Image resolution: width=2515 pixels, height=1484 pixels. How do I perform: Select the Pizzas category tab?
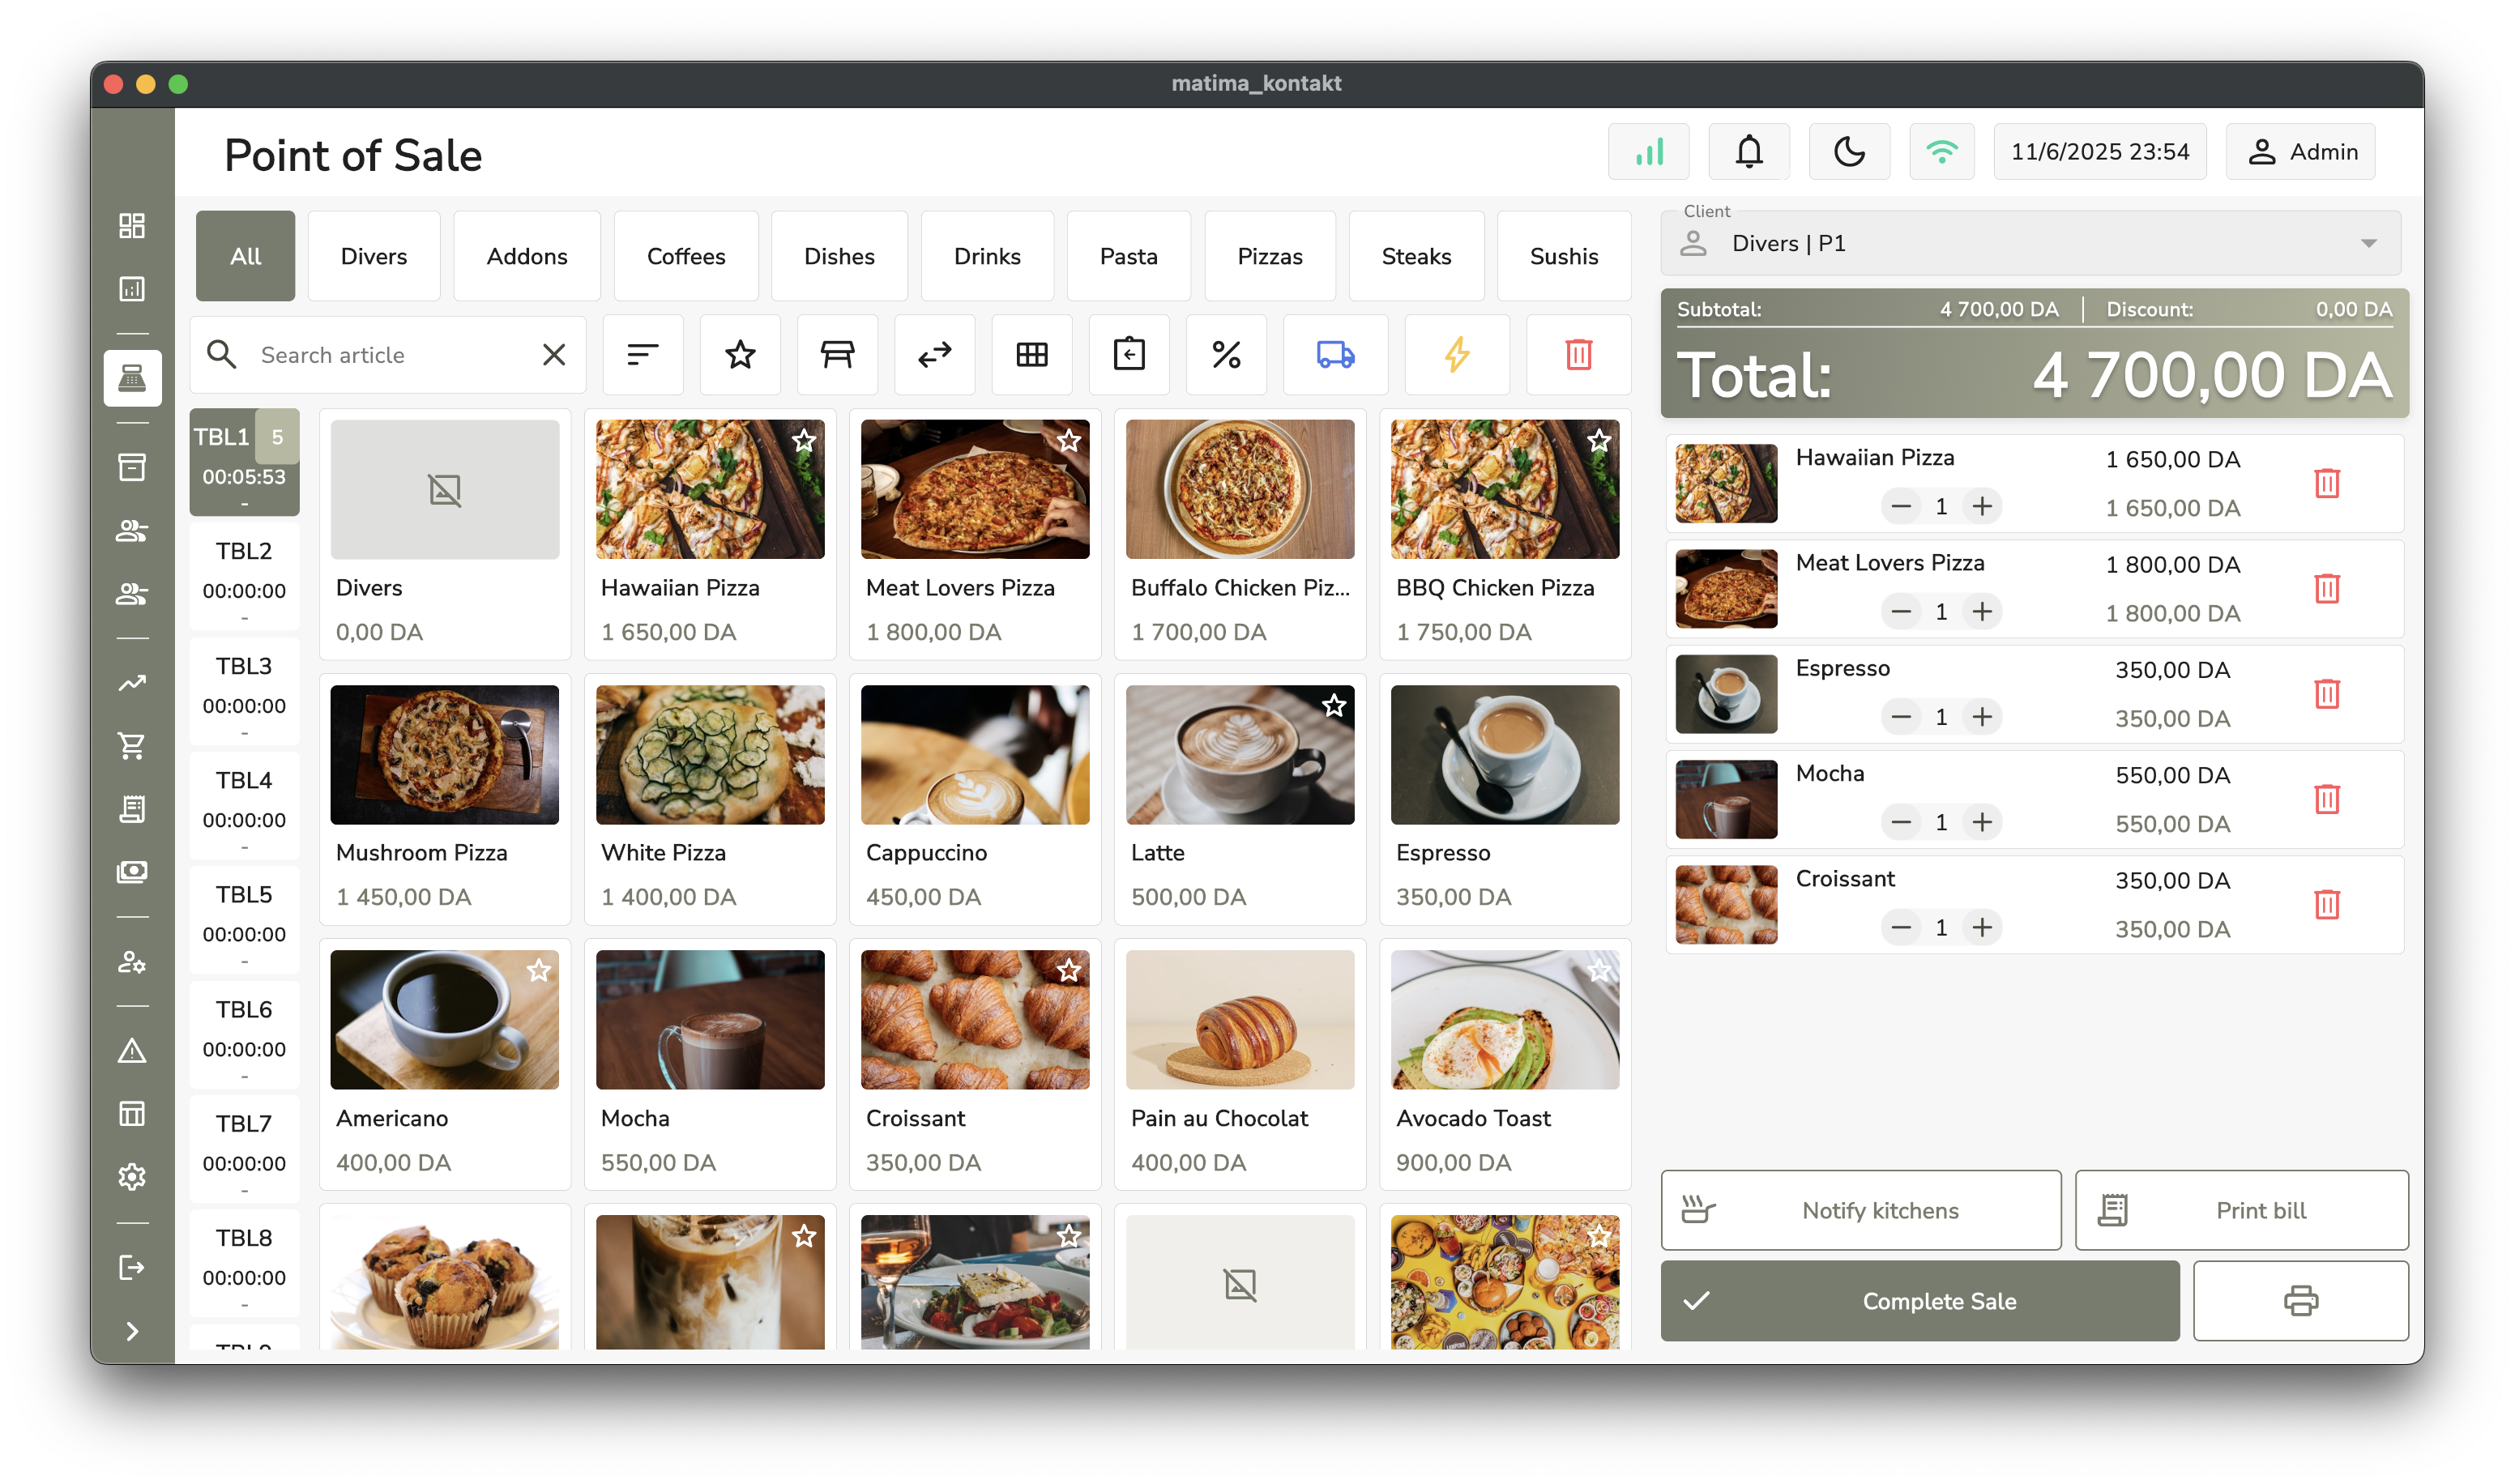click(x=1269, y=257)
